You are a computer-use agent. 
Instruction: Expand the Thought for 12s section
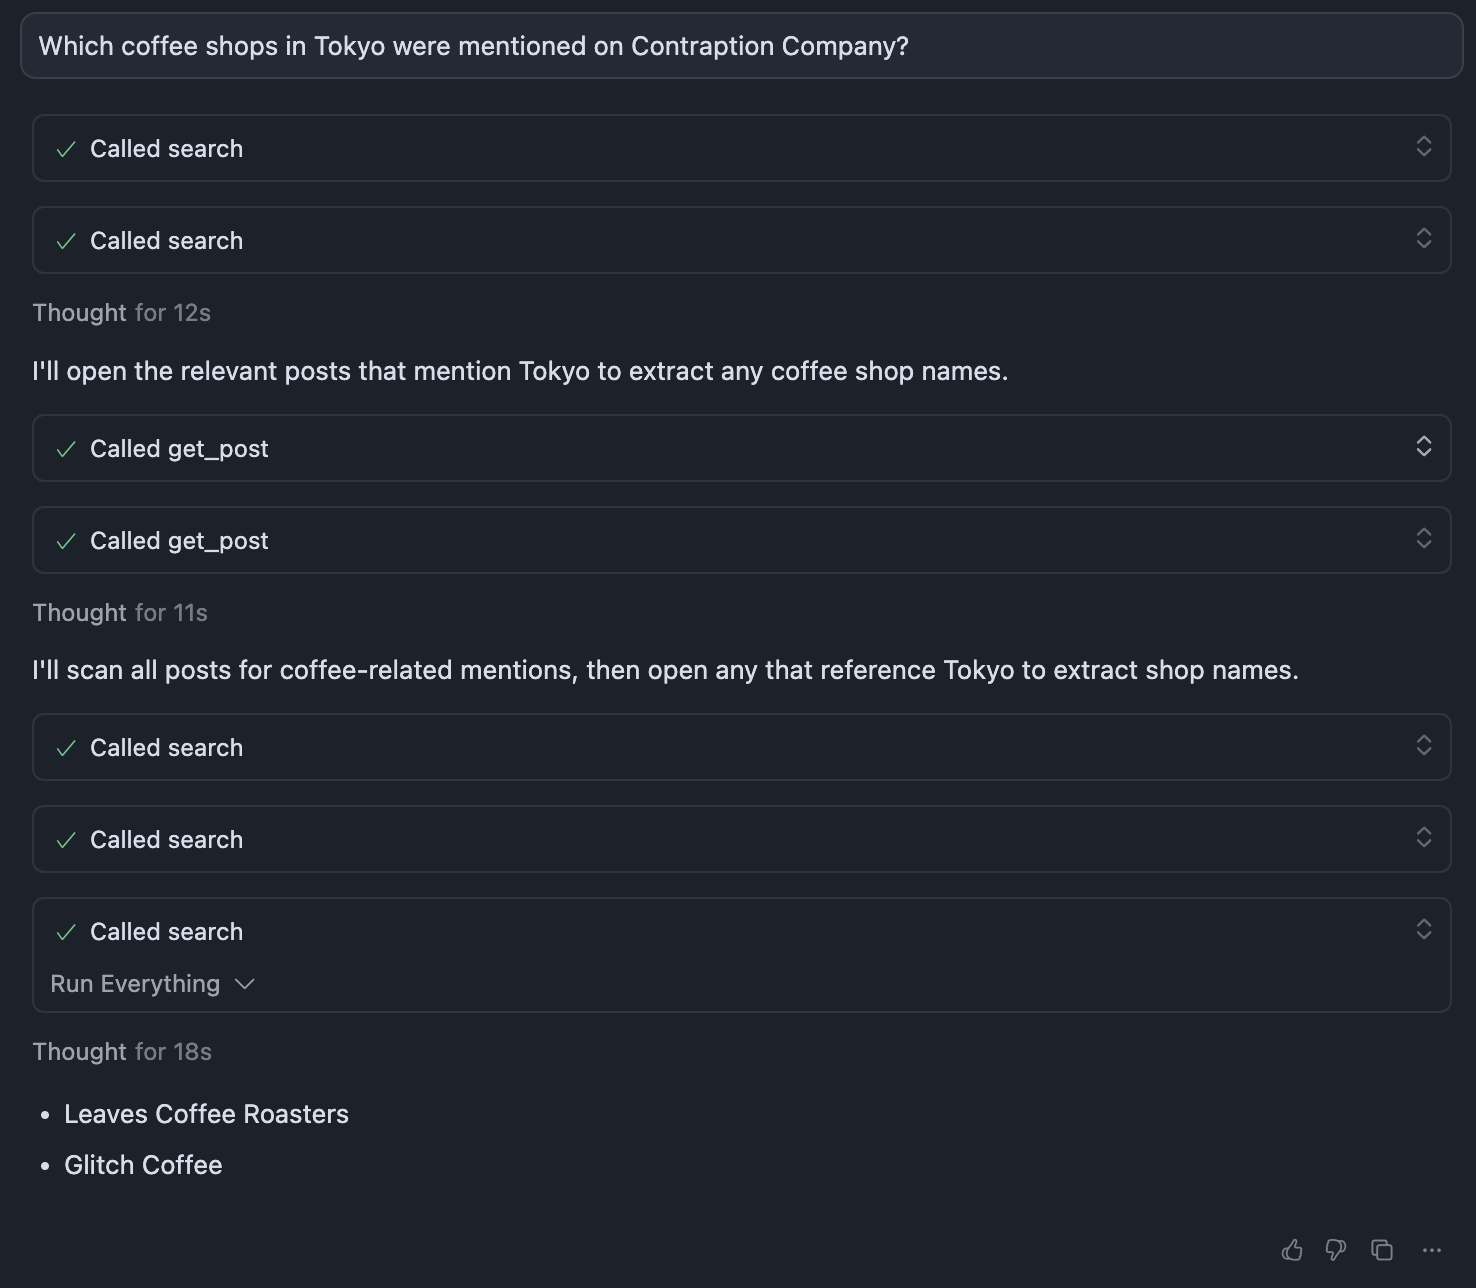pyautogui.click(x=120, y=312)
